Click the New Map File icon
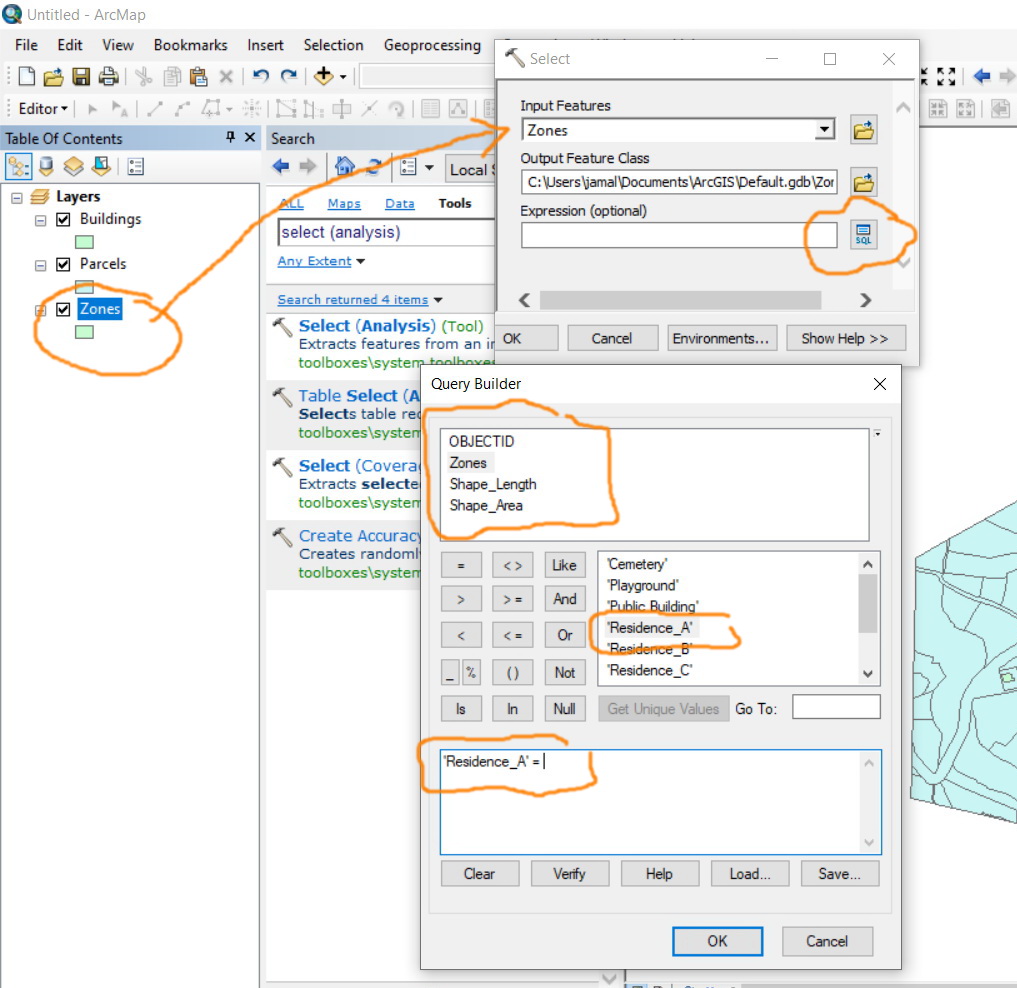Viewport: 1017px width, 988px height. (26, 77)
